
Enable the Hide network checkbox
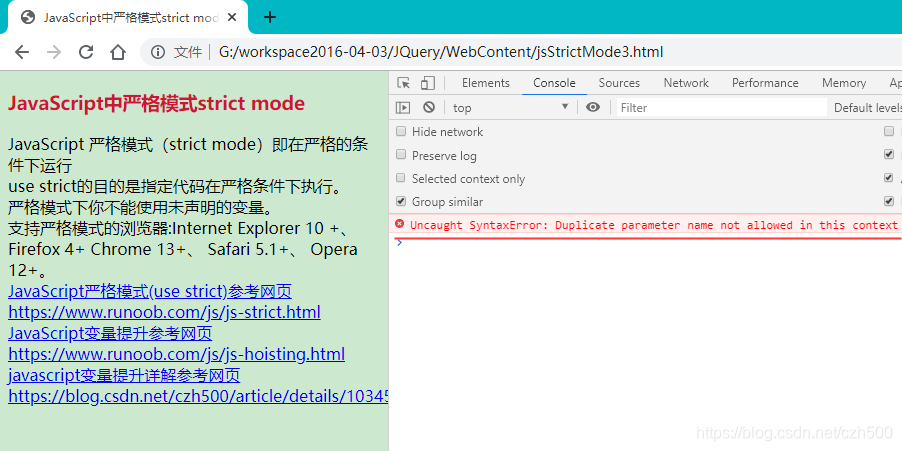[401, 131]
